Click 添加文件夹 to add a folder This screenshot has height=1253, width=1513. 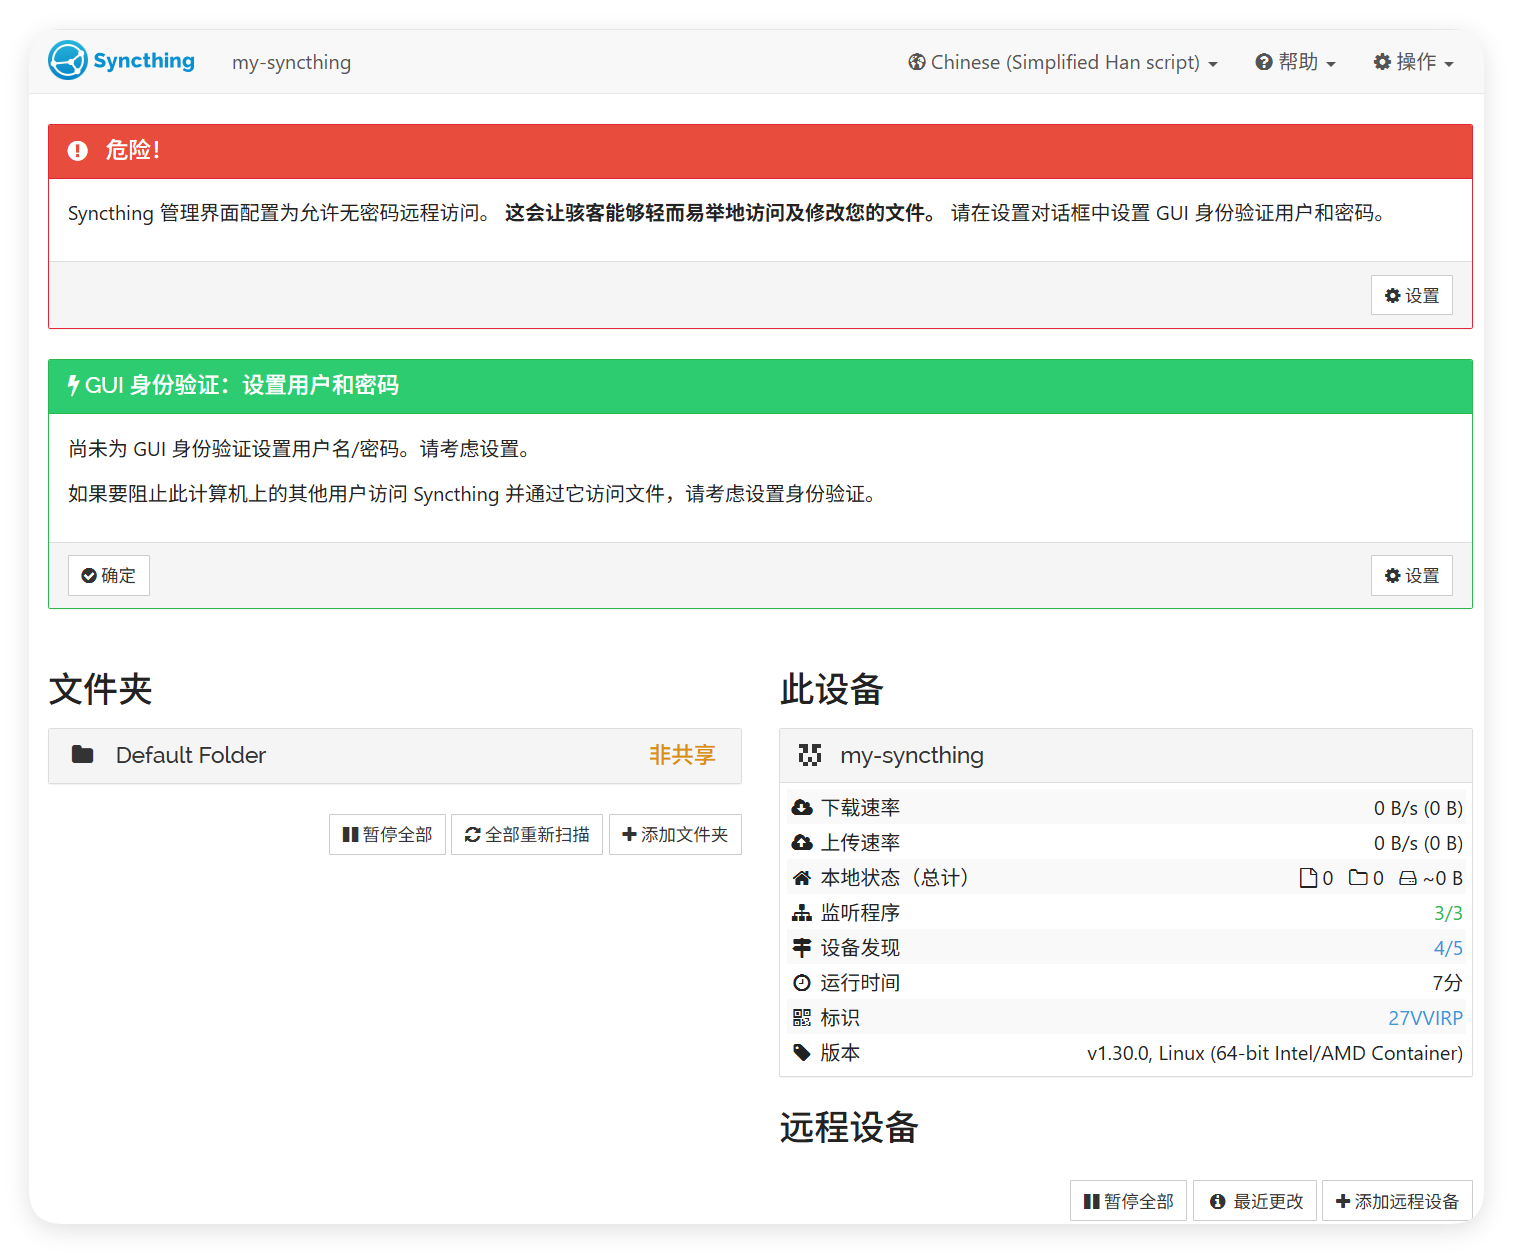[x=675, y=834]
